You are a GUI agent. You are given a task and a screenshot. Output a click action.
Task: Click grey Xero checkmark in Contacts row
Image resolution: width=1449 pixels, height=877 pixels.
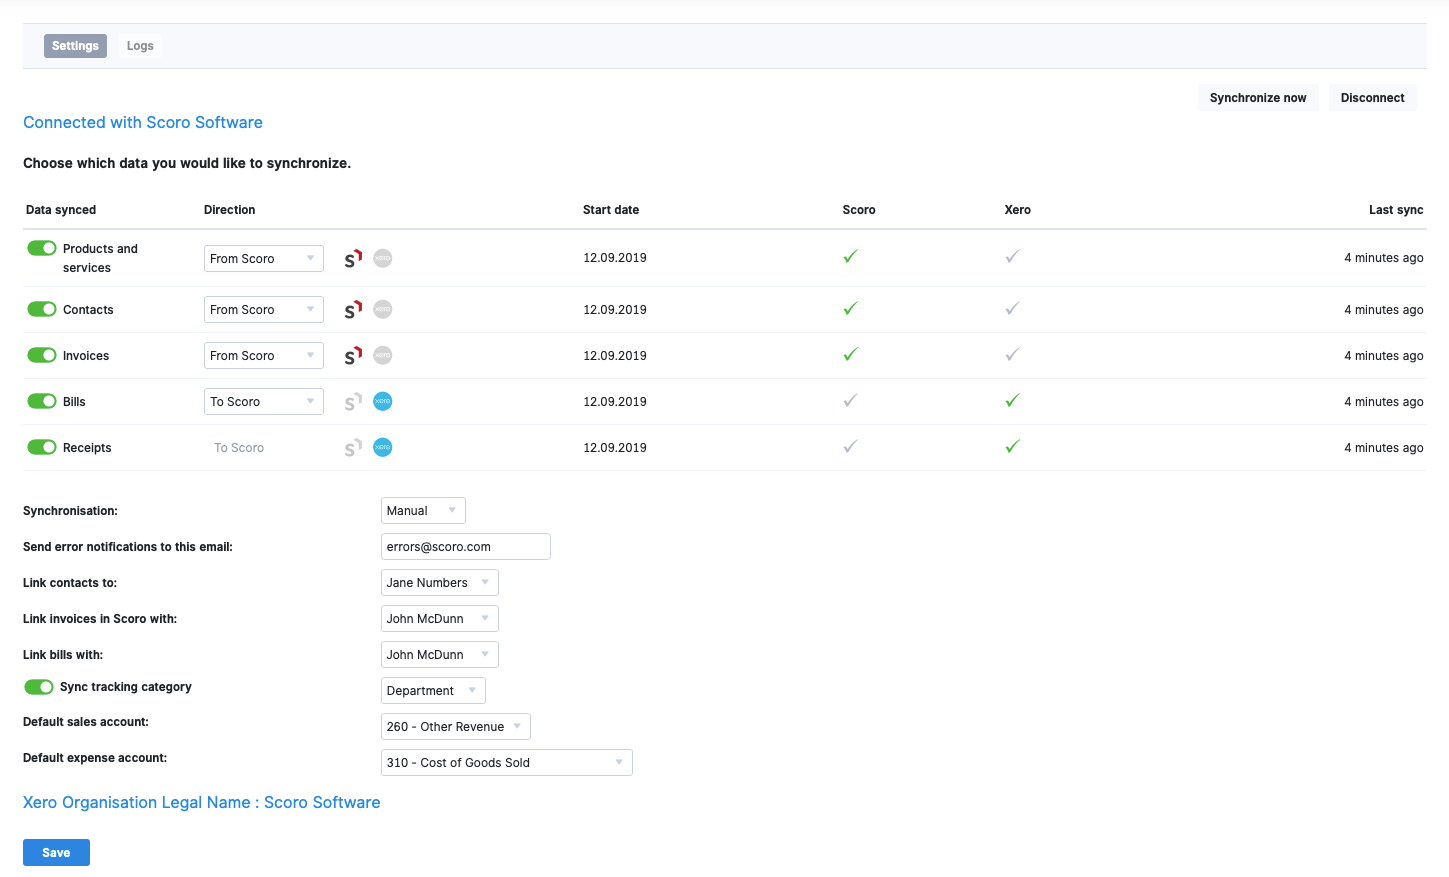[x=1012, y=309]
